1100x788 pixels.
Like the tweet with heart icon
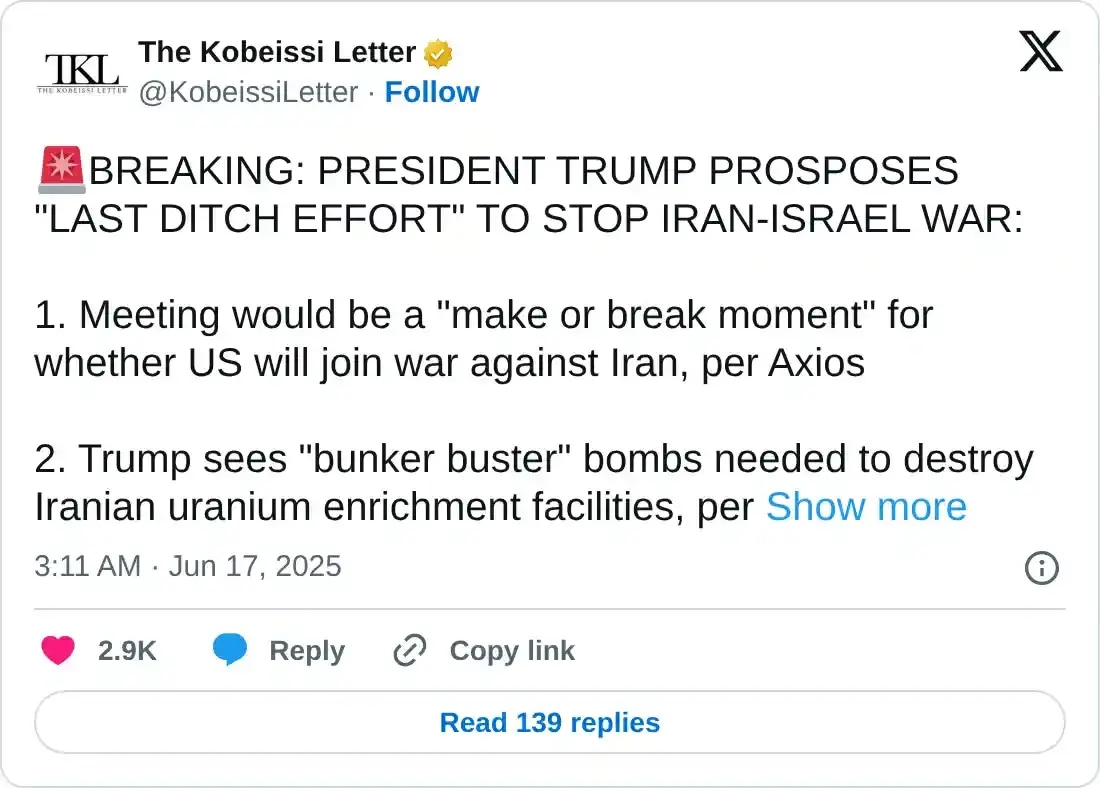(x=58, y=651)
